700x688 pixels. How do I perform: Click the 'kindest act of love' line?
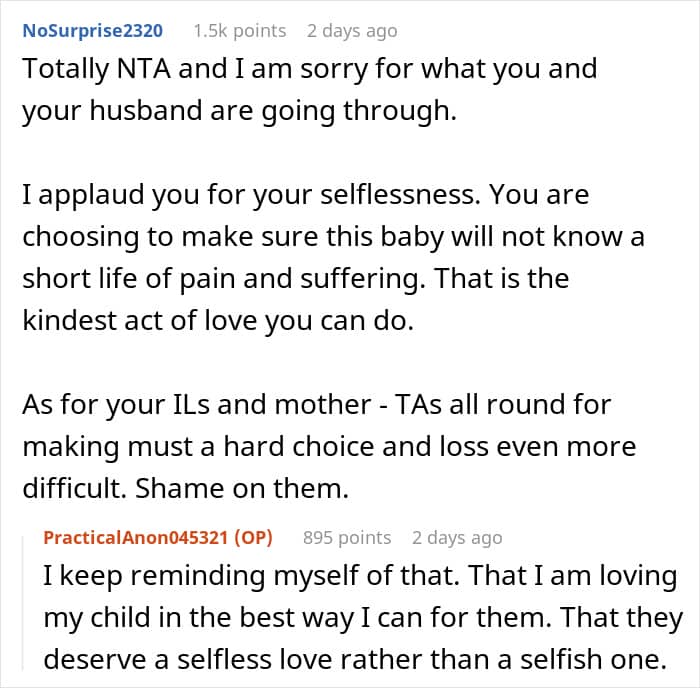[218, 321]
